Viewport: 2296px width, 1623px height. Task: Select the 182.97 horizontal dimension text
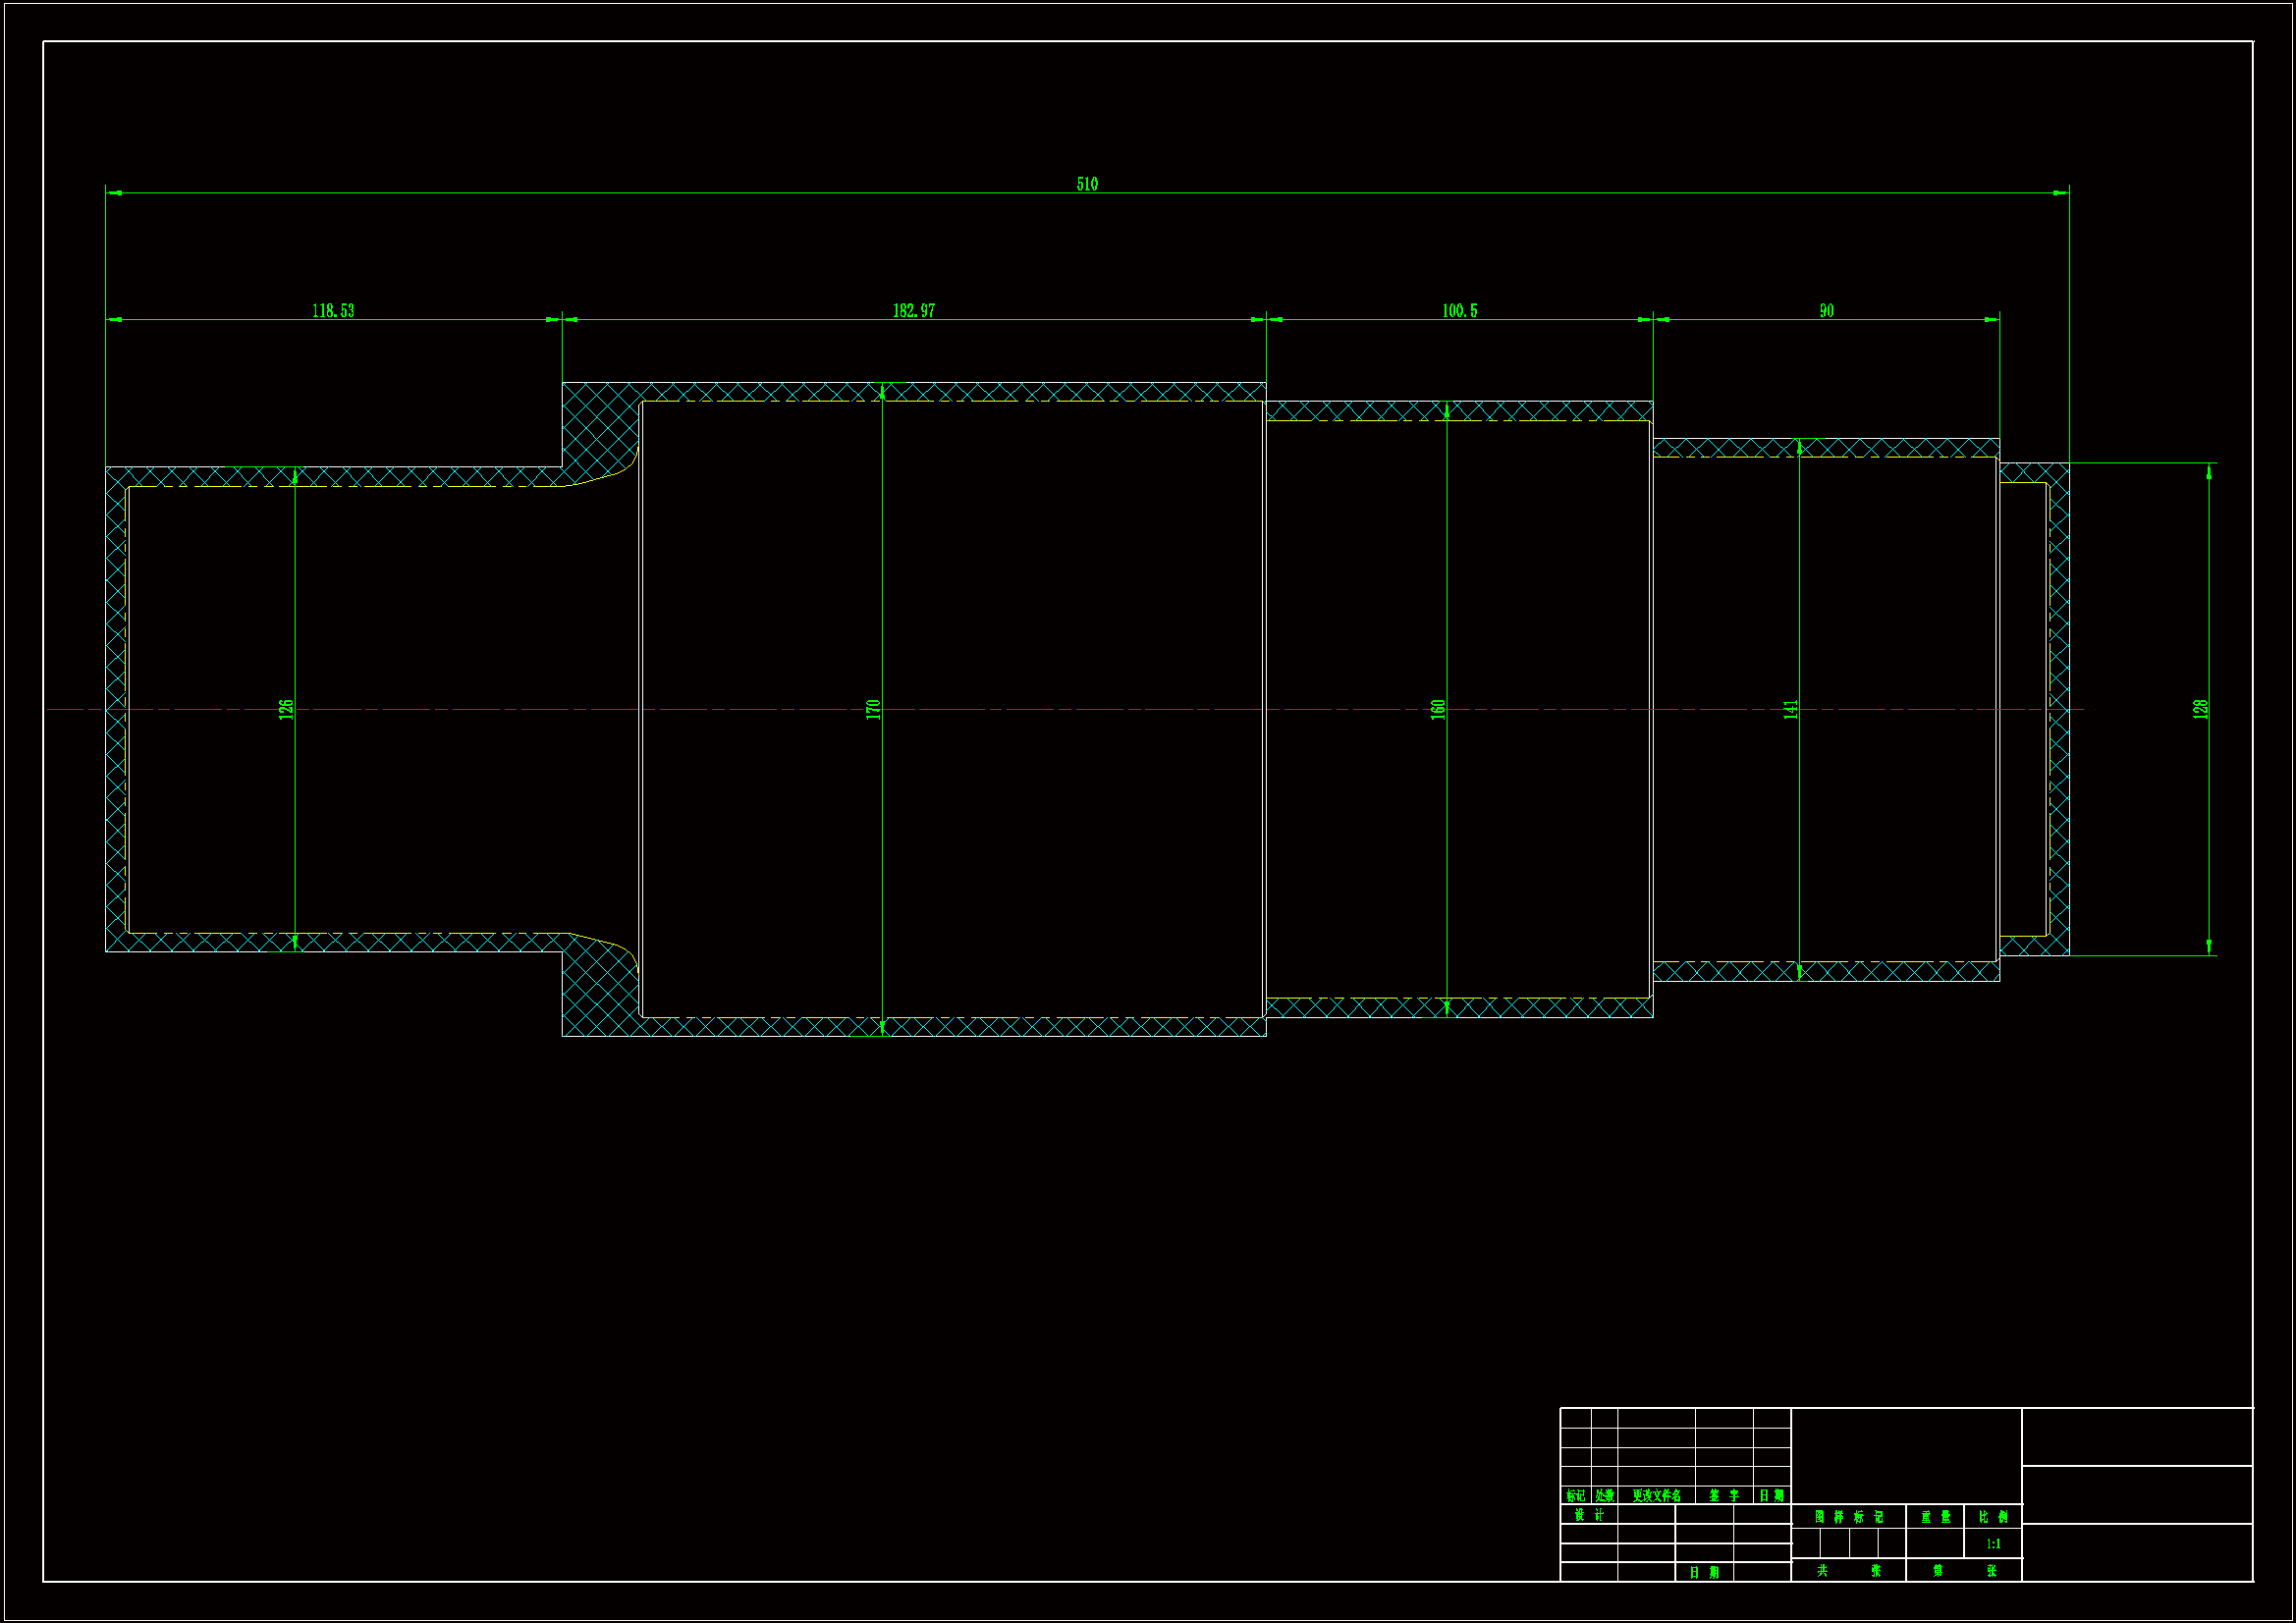click(913, 311)
